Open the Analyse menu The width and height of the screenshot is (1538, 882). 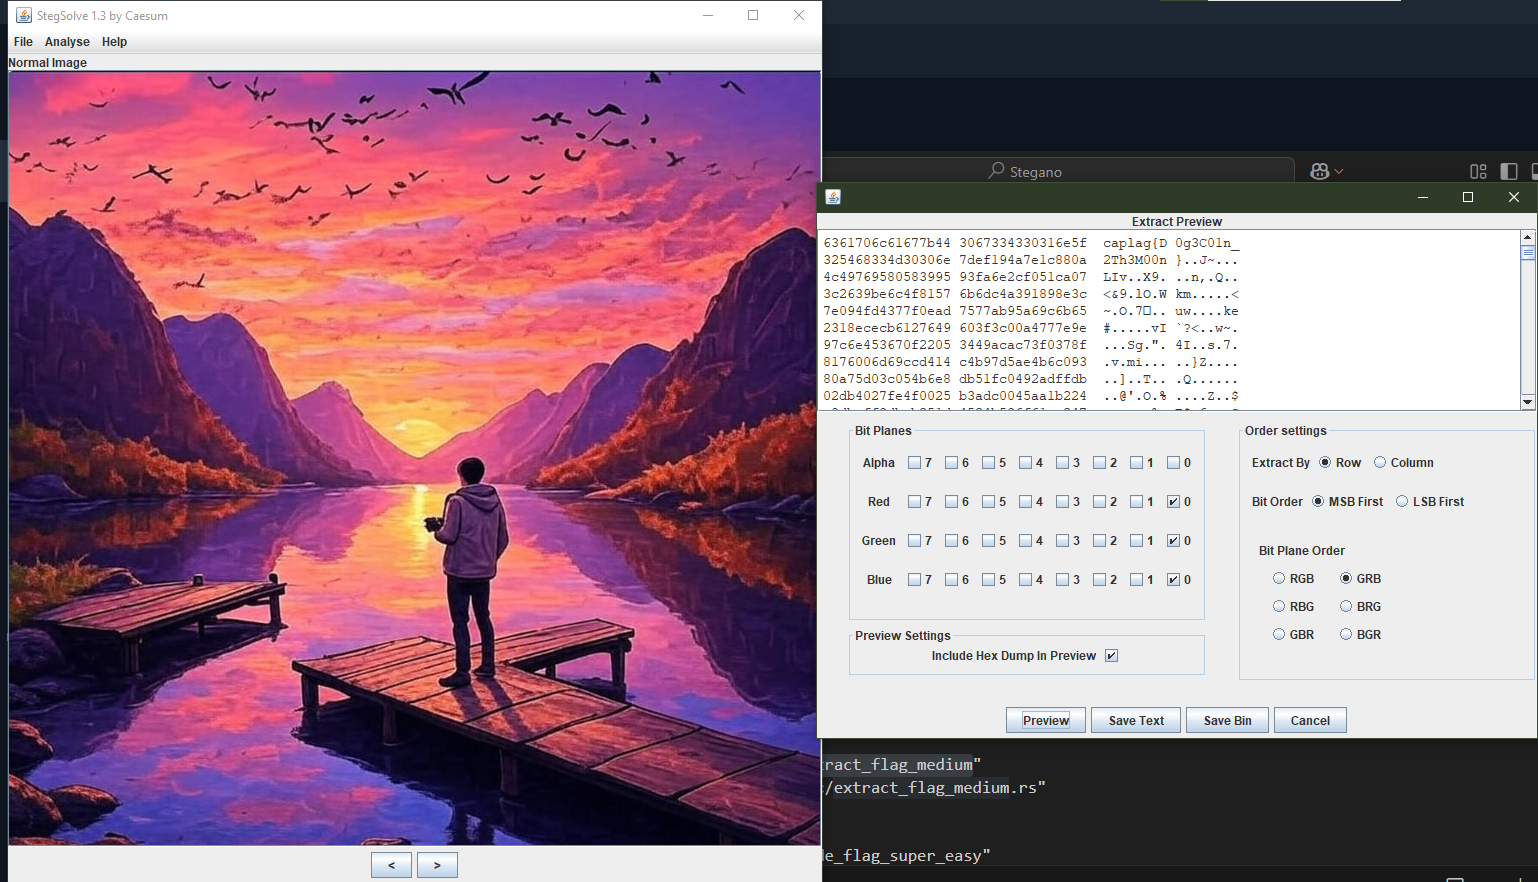click(67, 42)
